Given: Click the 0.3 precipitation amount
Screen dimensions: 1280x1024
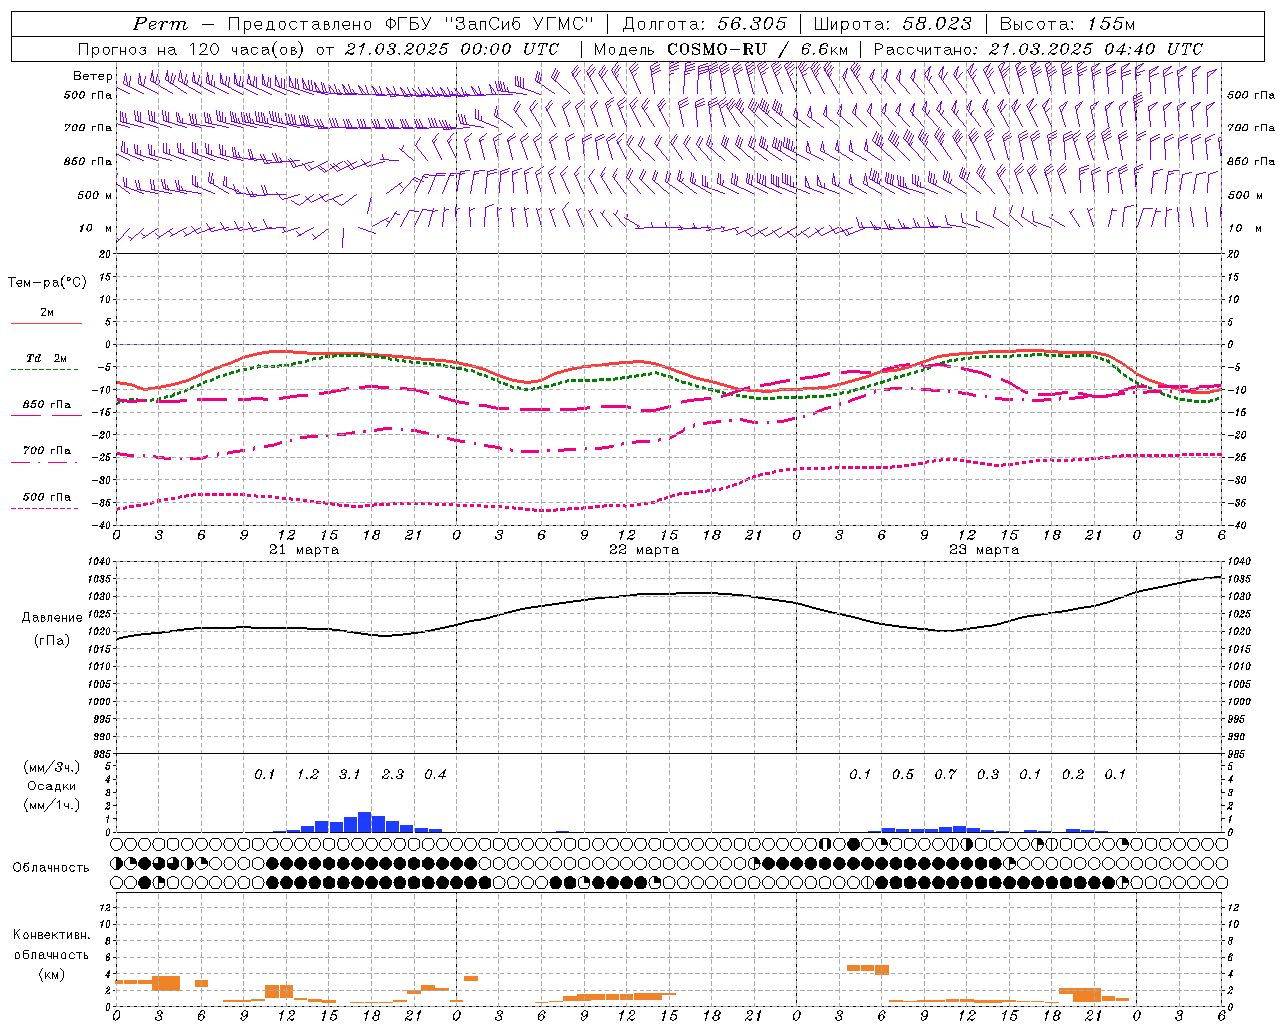Looking at the screenshot, I should tap(988, 775).
